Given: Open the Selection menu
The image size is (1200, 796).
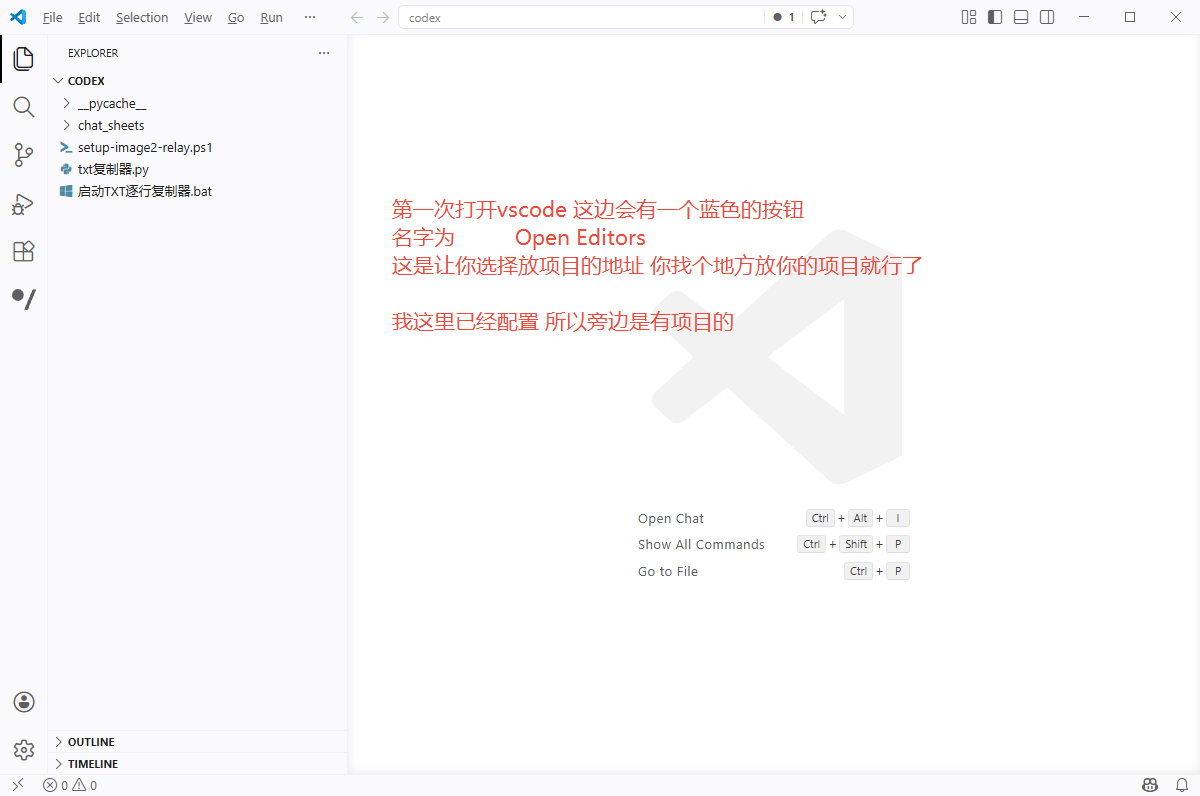Looking at the screenshot, I should (x=142, y=17).
